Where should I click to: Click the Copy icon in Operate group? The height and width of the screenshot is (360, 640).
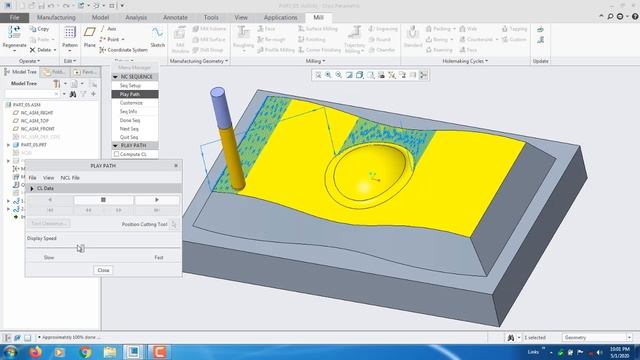click(33, 29)
